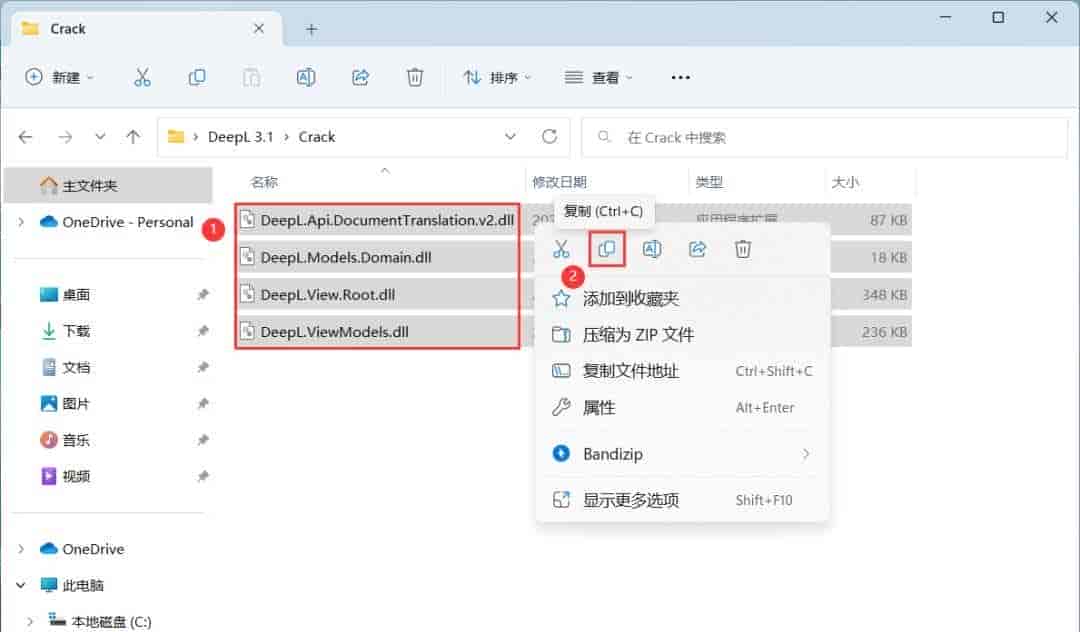The image size is (1080, 632).
Task: Click the pin icon next to 下载
Action: pyautogui.click(x=202, y=331)
